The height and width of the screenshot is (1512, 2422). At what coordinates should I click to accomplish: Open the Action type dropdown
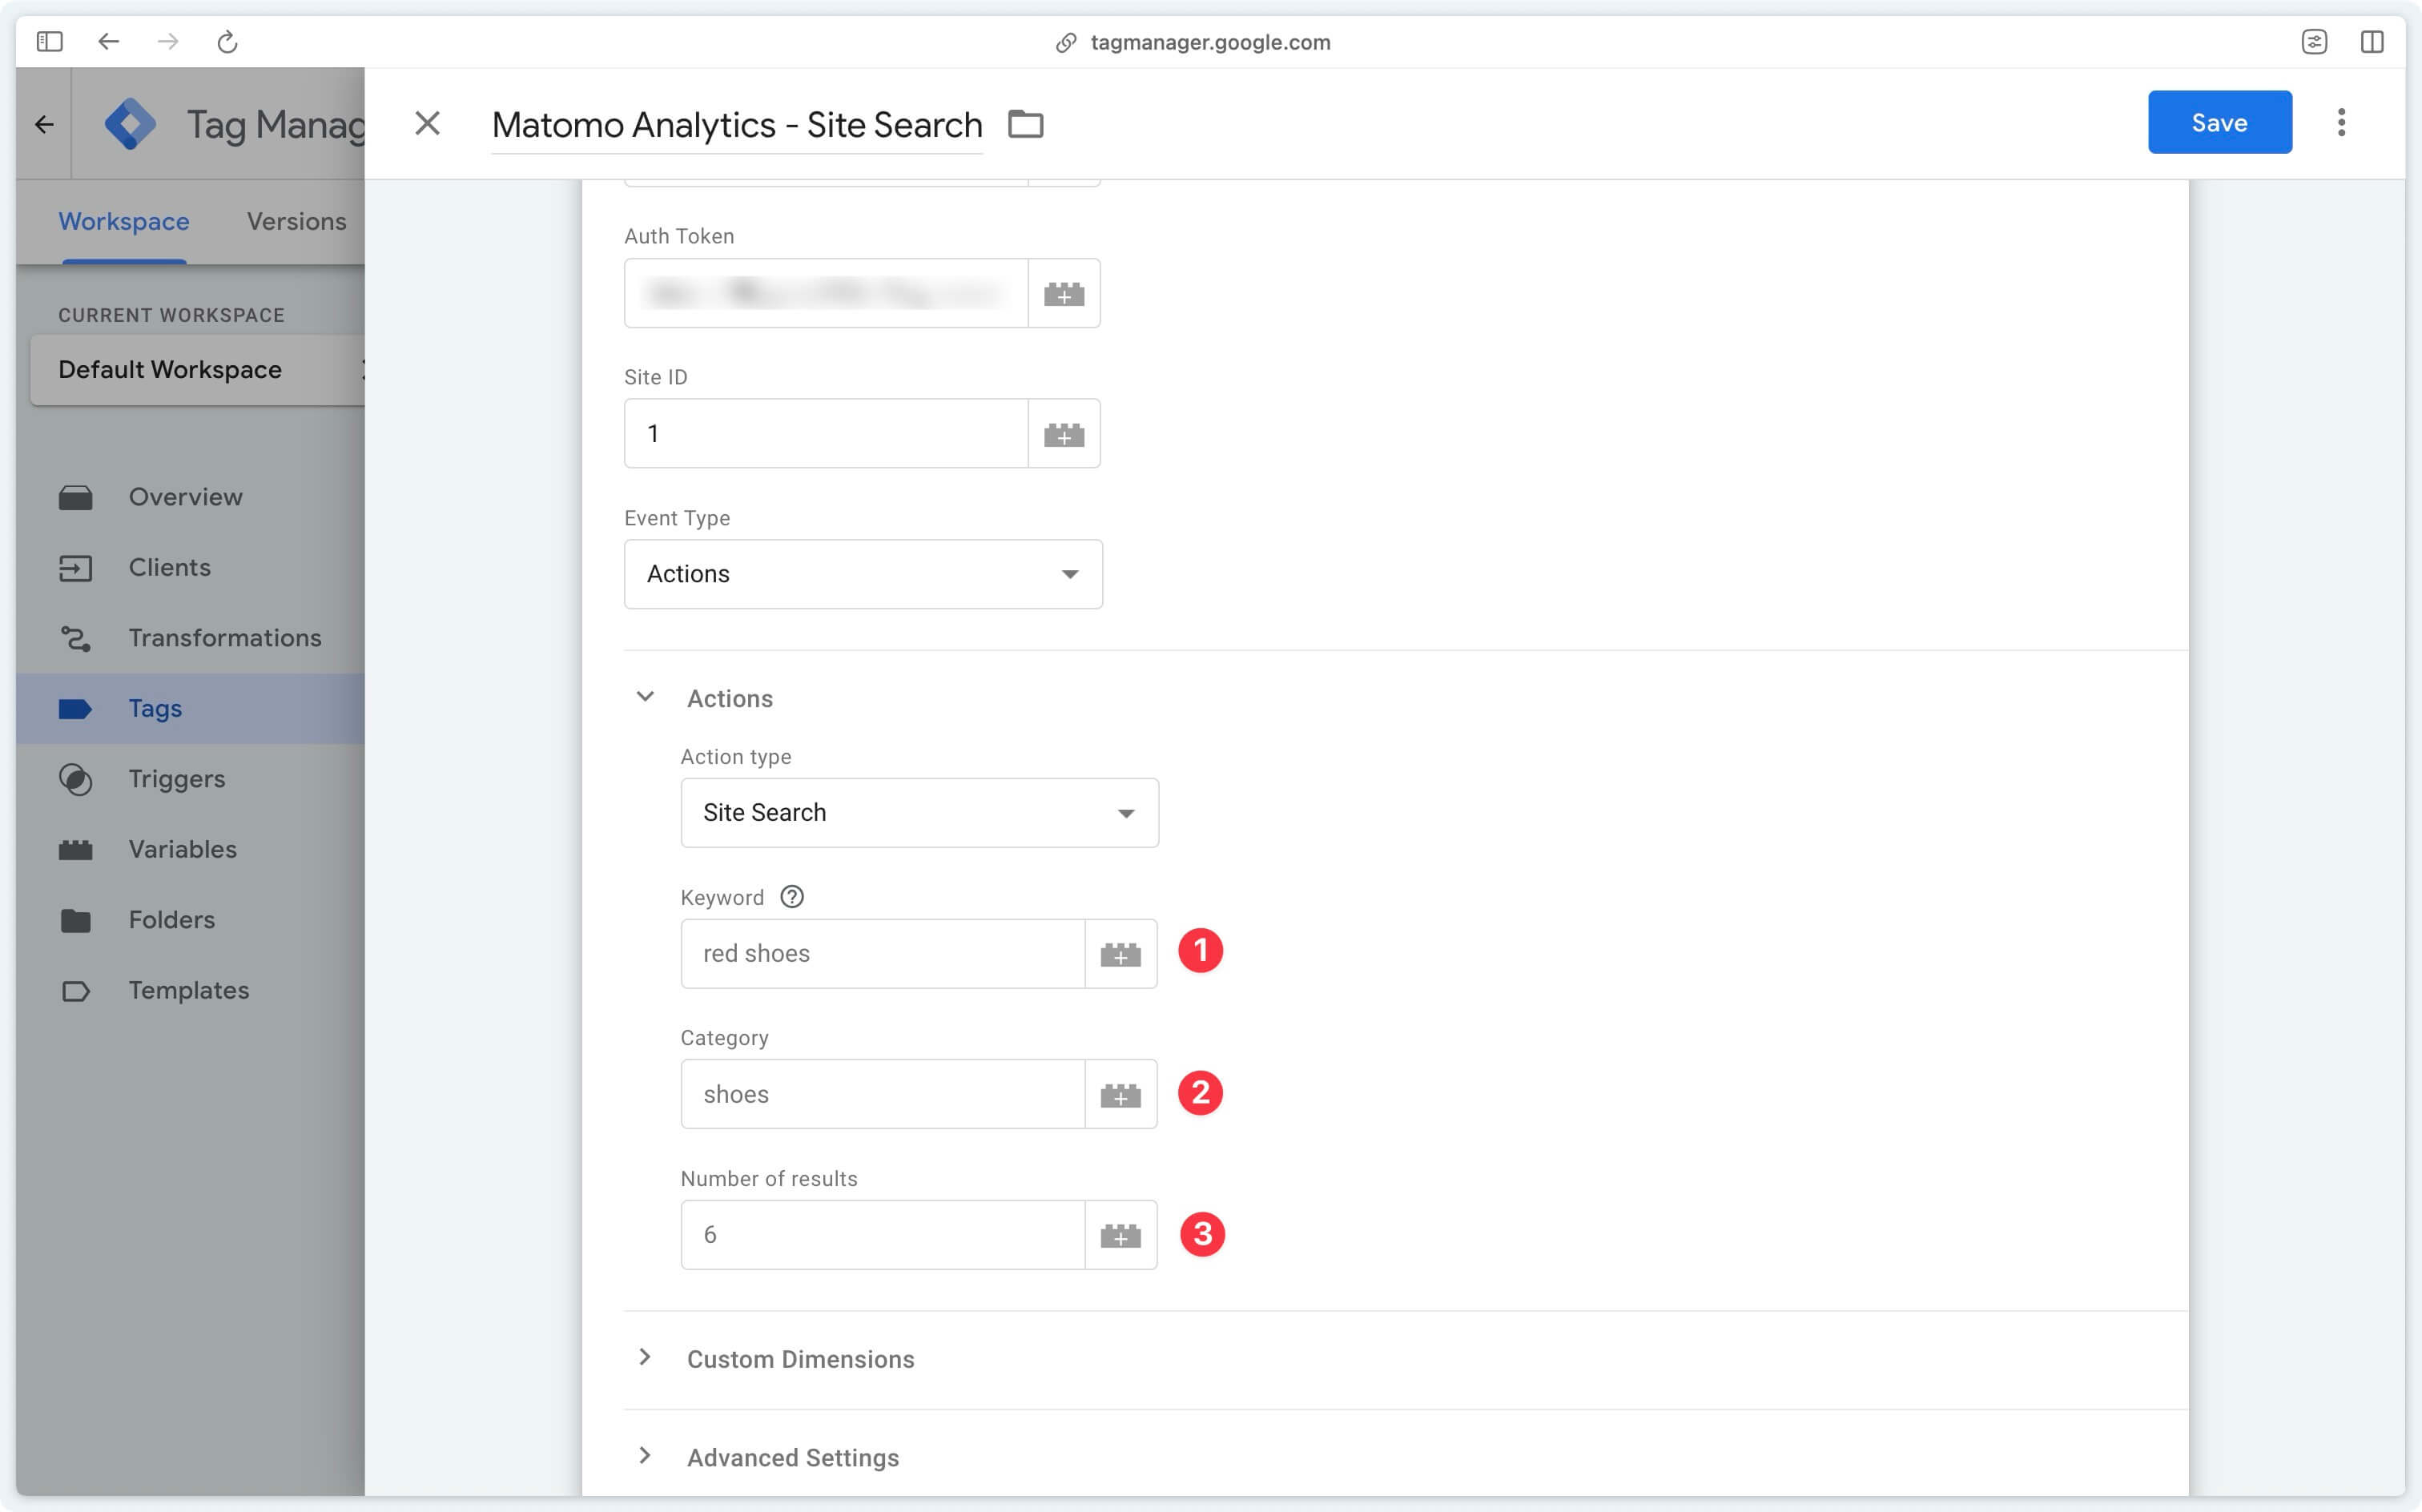coord(919,813)
